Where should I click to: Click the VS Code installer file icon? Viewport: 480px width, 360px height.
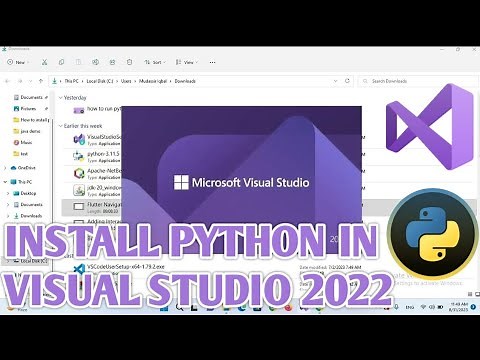(79, 269)
